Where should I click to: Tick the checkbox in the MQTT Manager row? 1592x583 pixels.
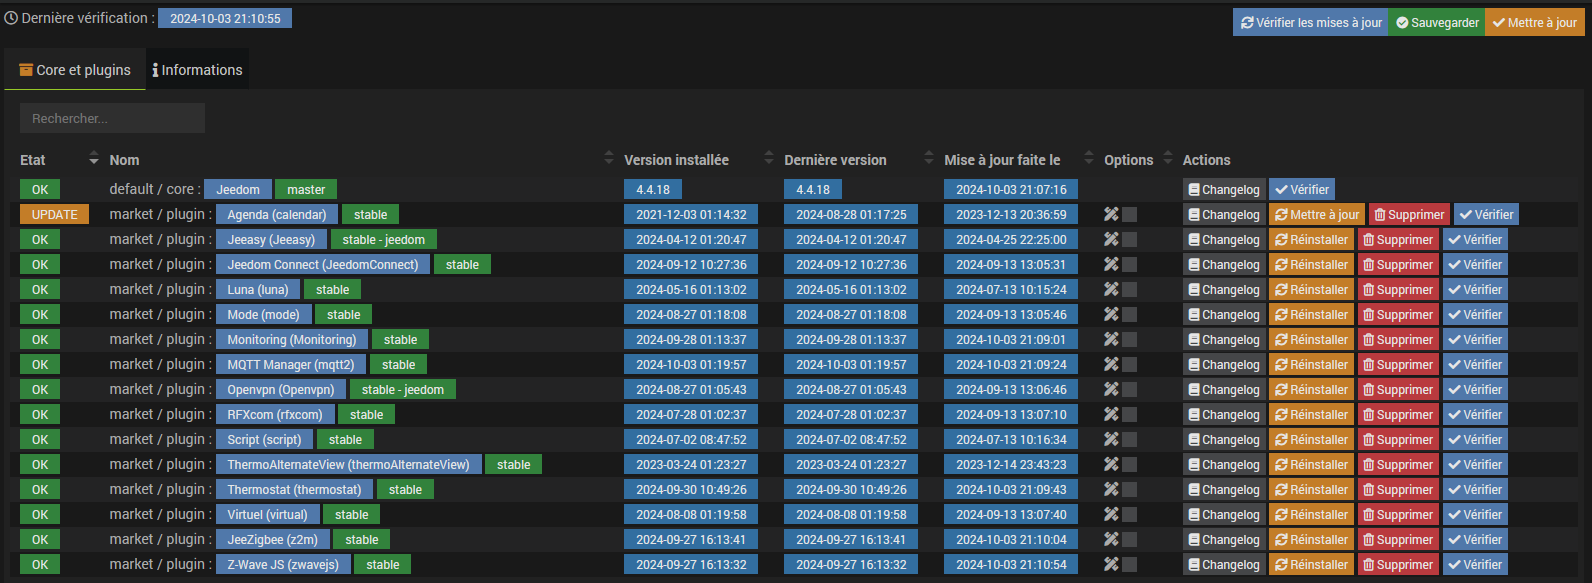coord(1129,364)
